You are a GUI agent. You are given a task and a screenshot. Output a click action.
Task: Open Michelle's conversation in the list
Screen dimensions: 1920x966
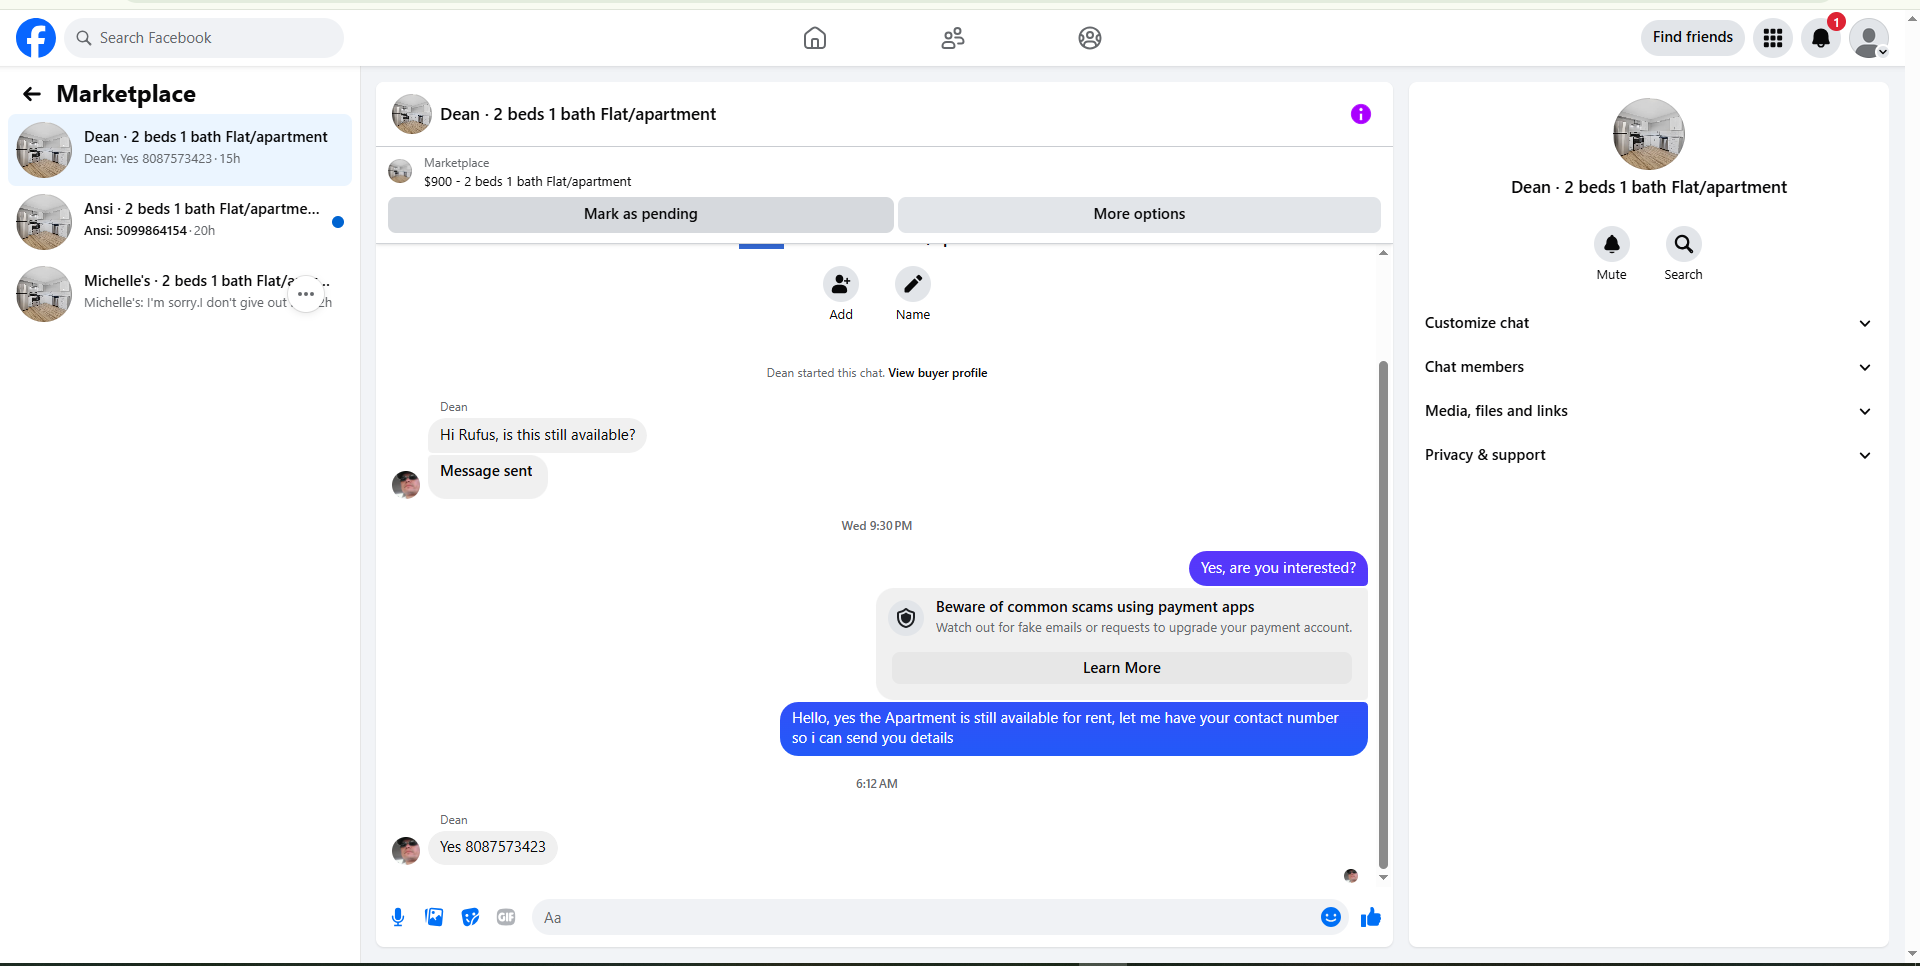180,294
